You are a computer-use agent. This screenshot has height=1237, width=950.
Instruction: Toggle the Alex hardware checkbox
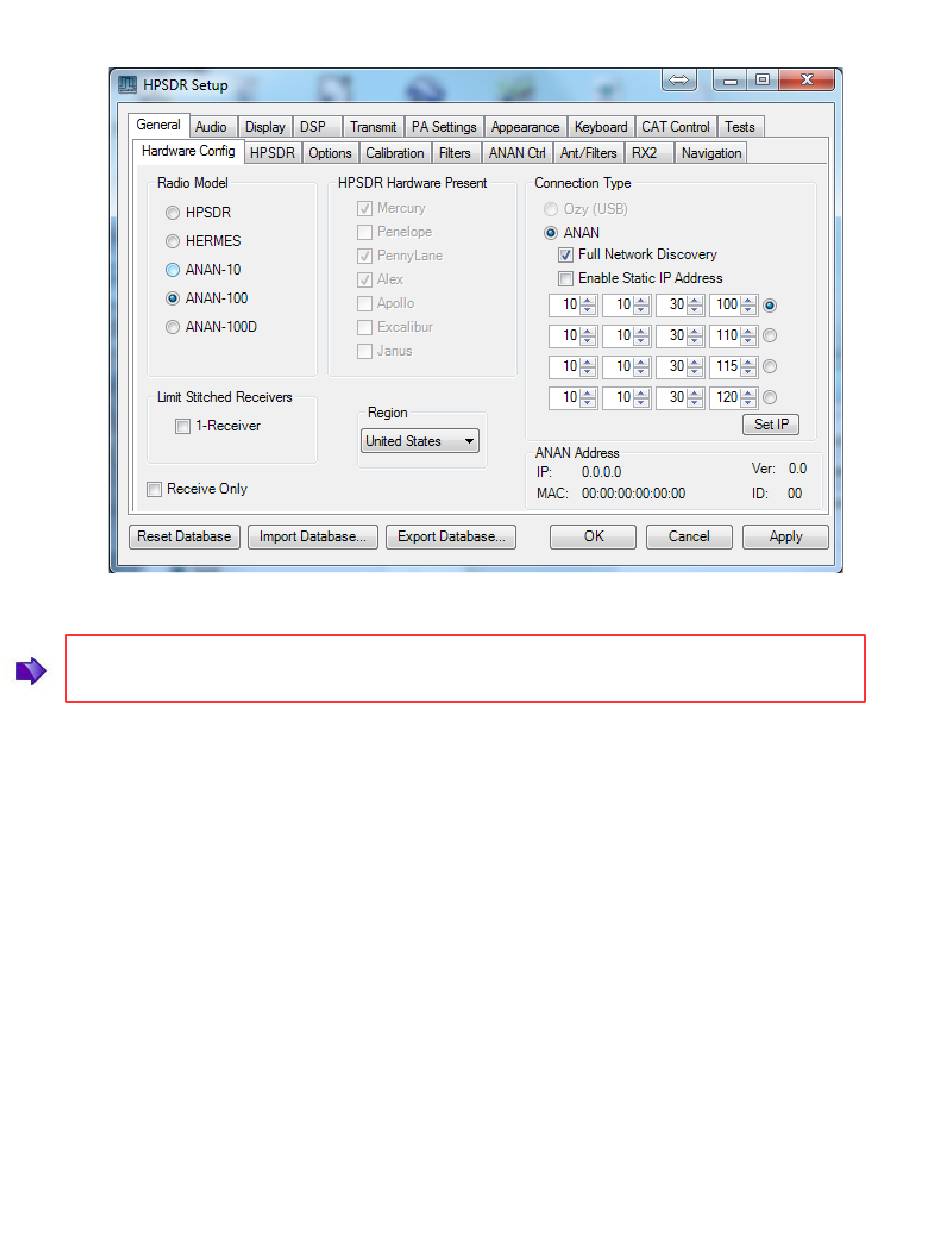tap(365, 280)
